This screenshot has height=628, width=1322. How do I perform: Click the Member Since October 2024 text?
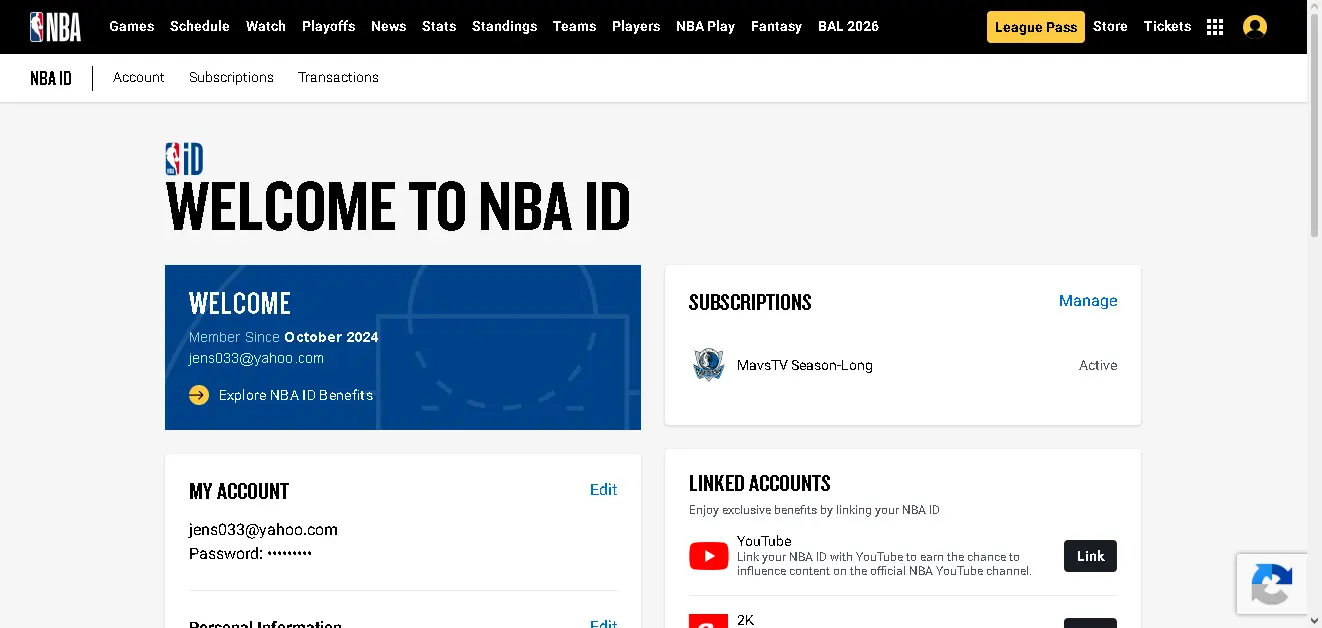click(284, 337)
